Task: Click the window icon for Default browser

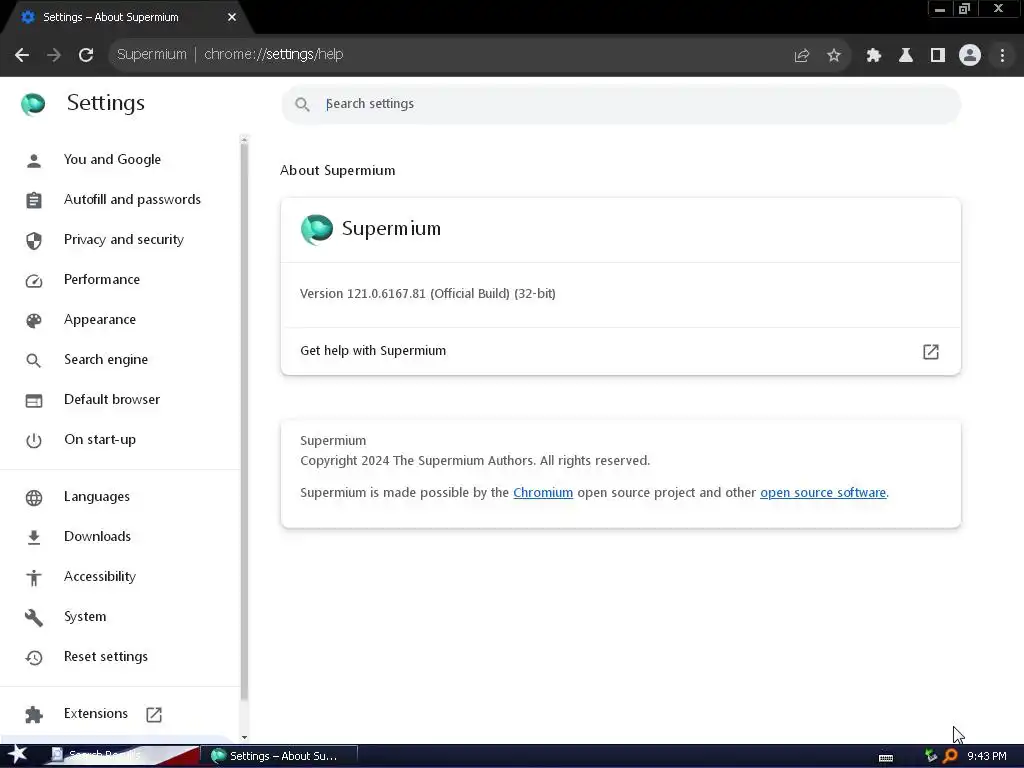Action: 33,400
